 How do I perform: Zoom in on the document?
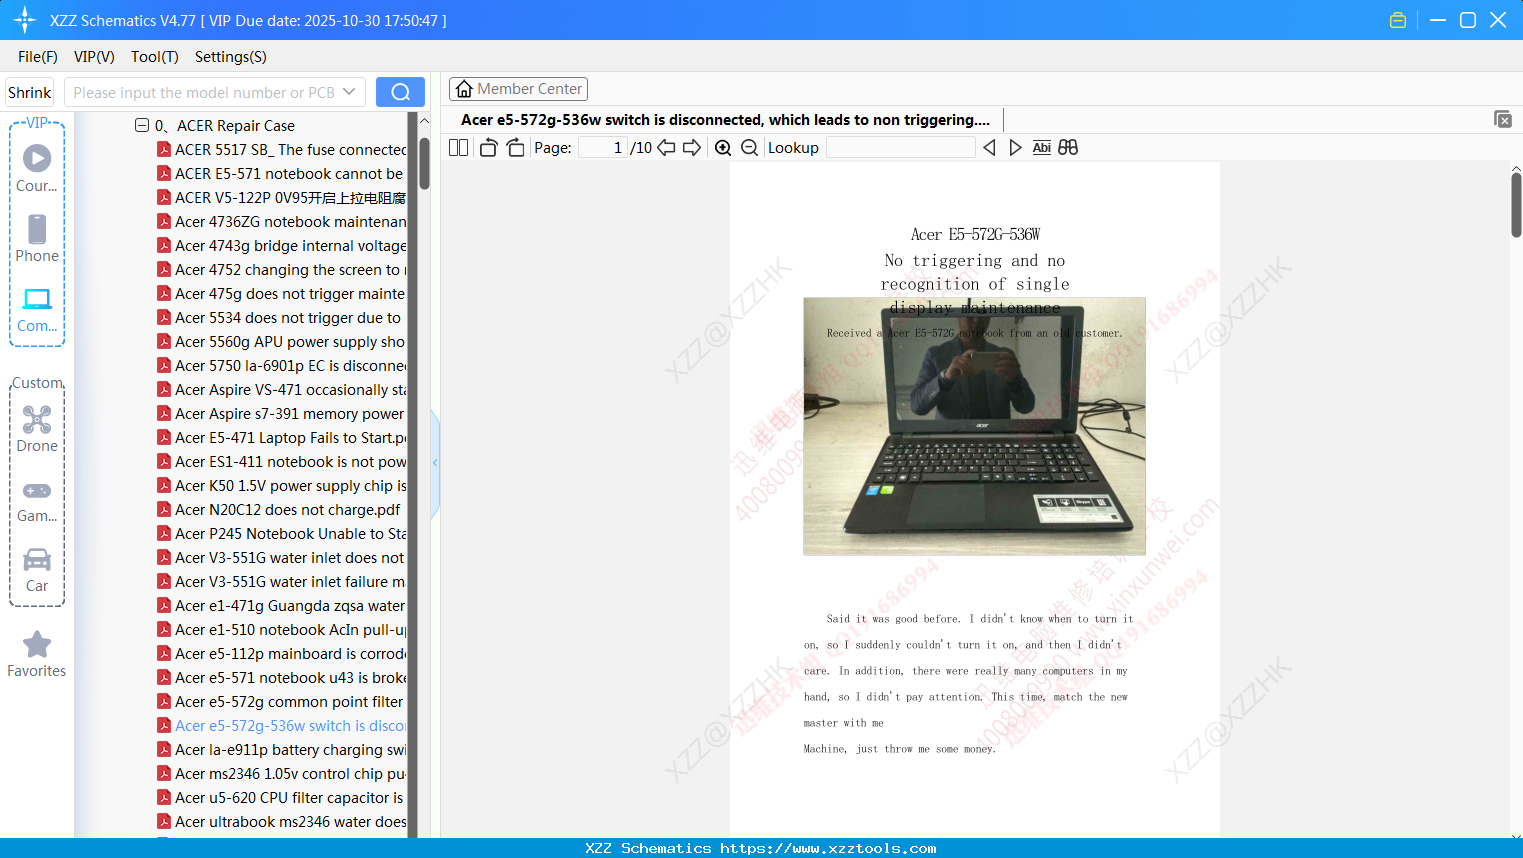point(723,148)
